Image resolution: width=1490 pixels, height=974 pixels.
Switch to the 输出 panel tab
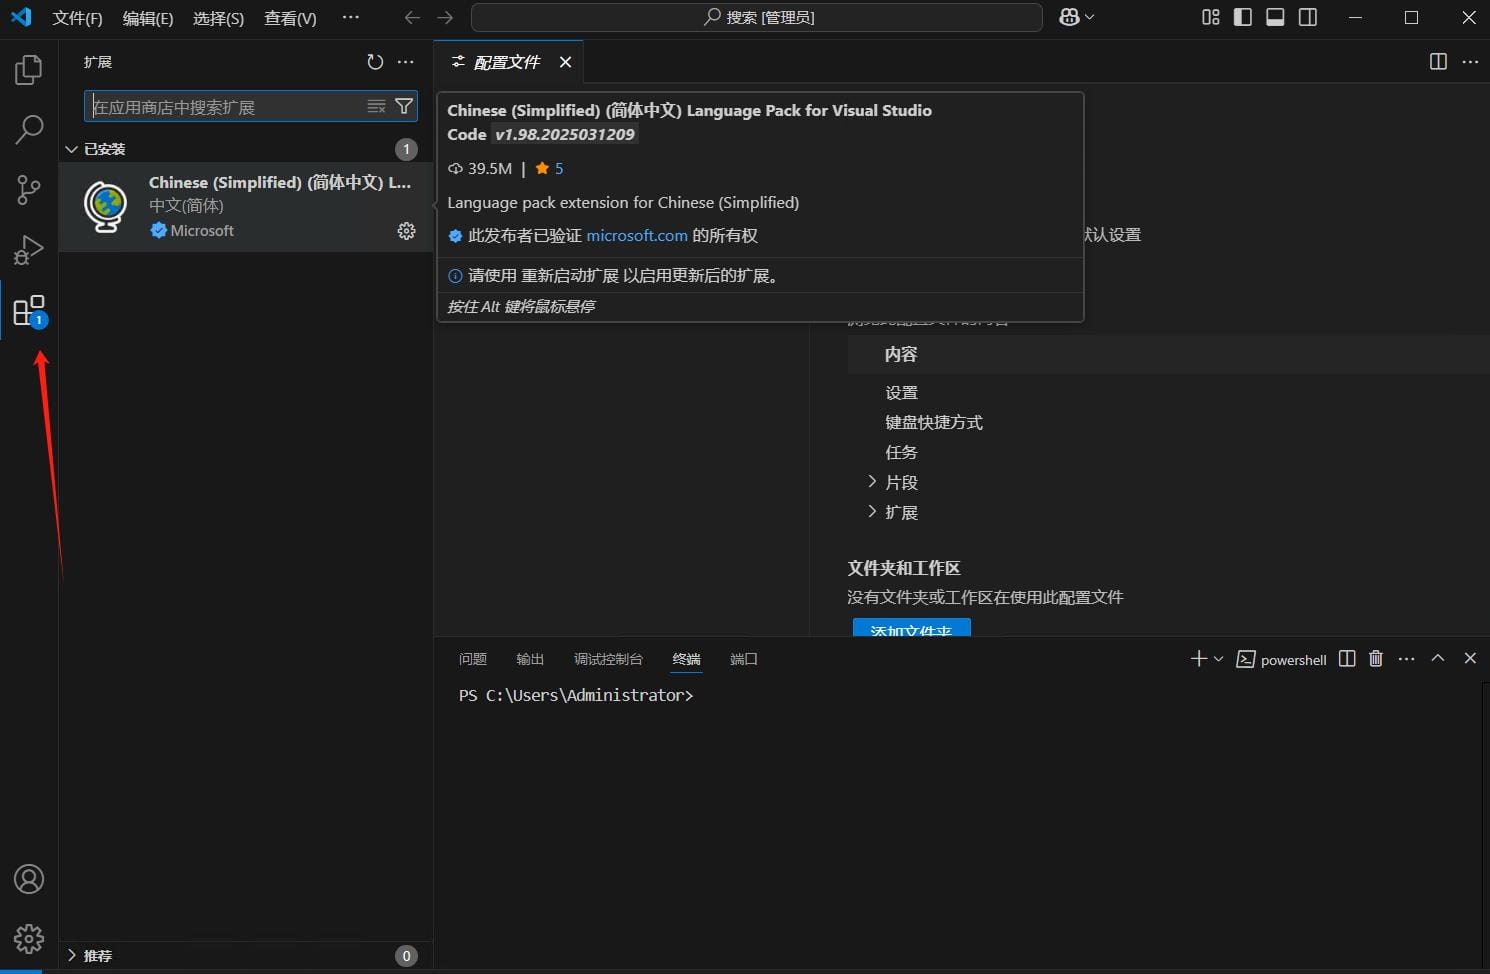(x=530, y=659)
